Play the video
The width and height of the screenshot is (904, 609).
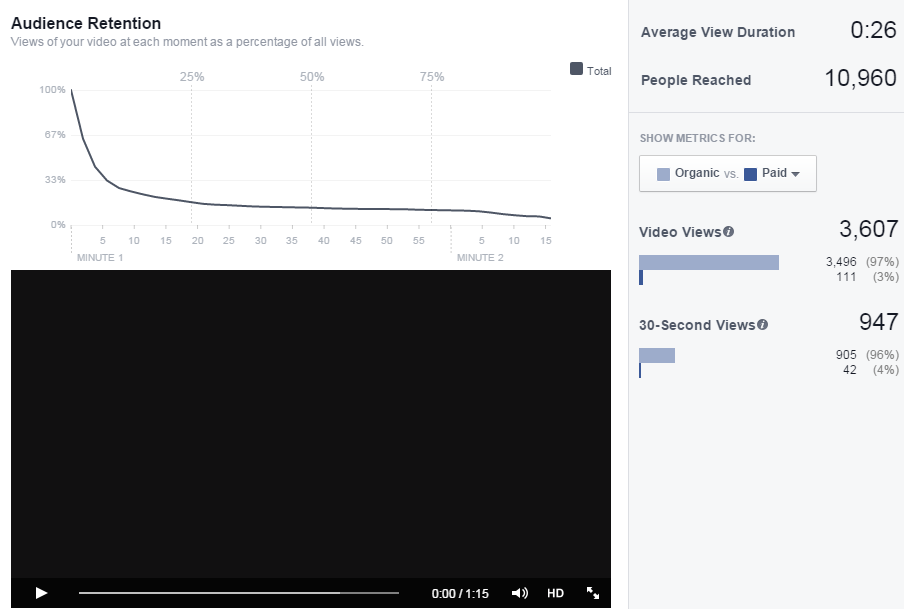(x=41, y=593)
